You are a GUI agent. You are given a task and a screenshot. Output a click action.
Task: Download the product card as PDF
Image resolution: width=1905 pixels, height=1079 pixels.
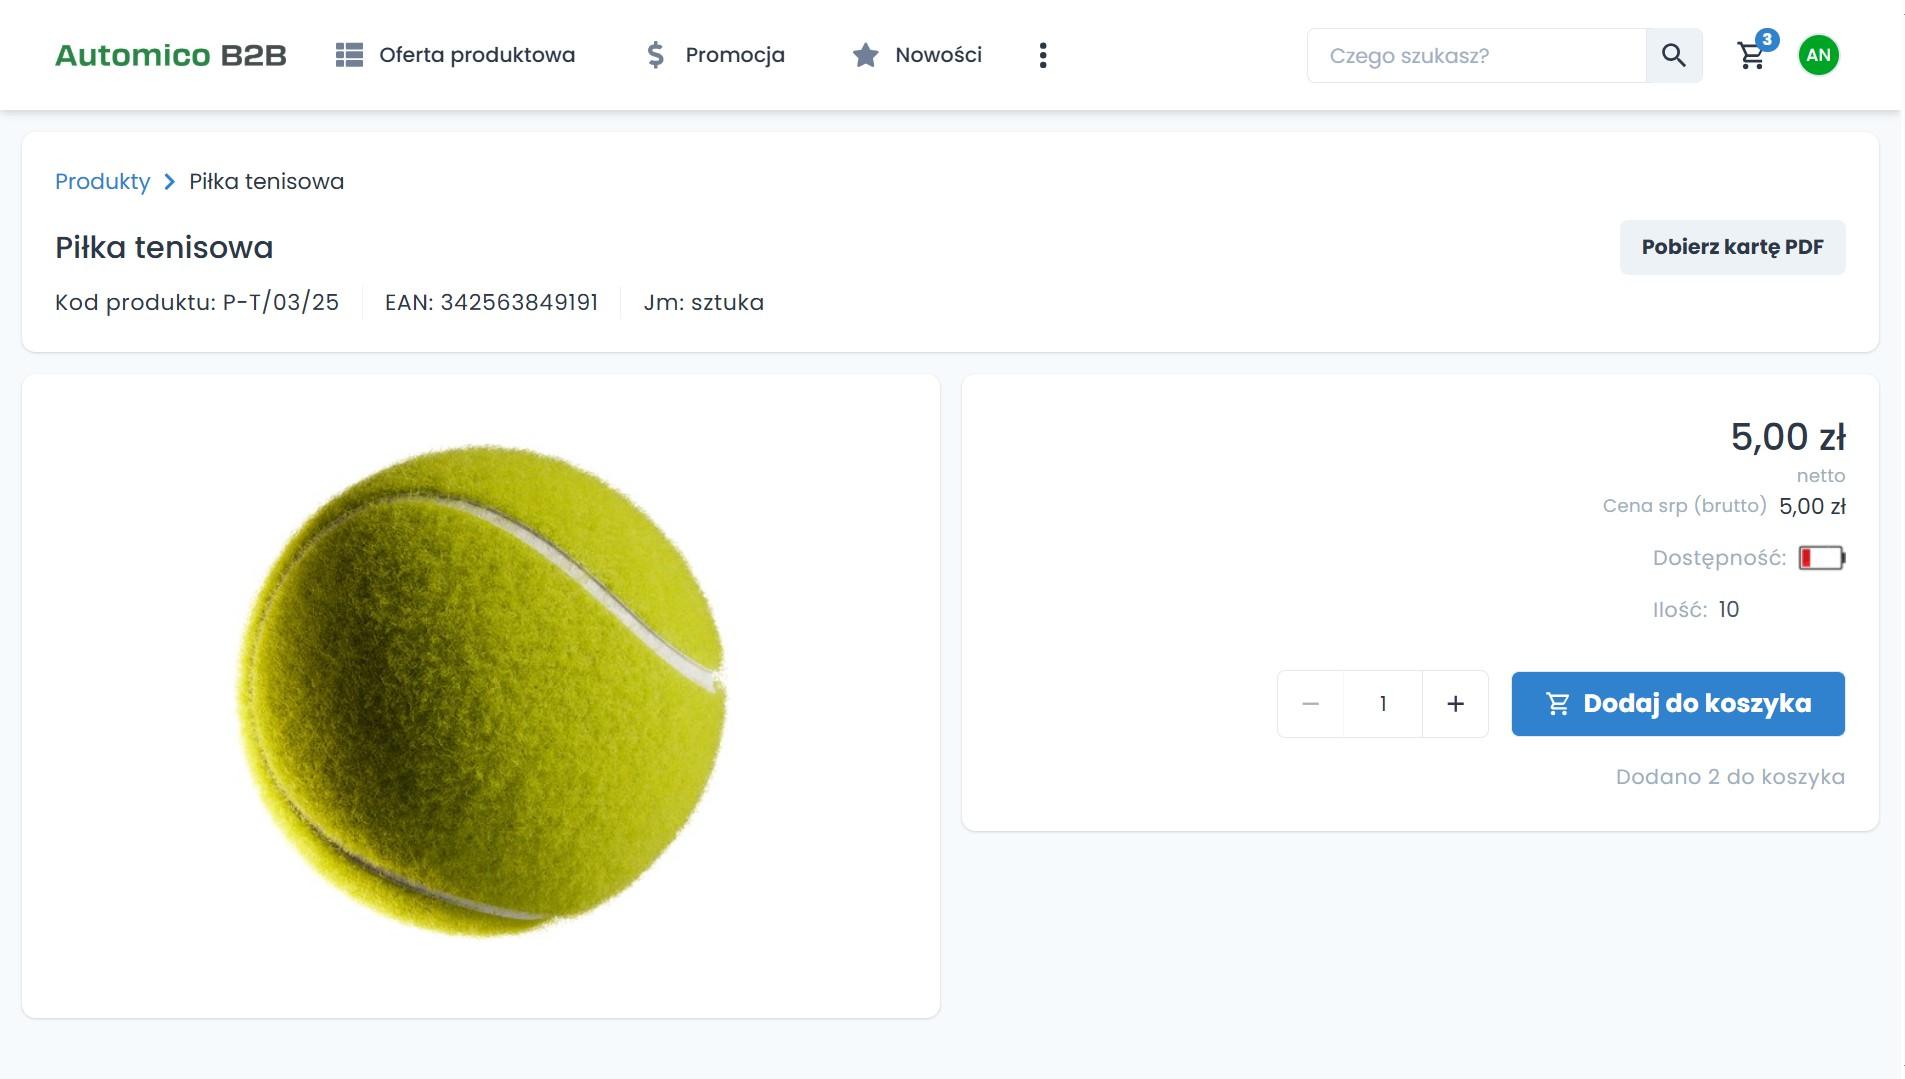tap(1732, 247)
